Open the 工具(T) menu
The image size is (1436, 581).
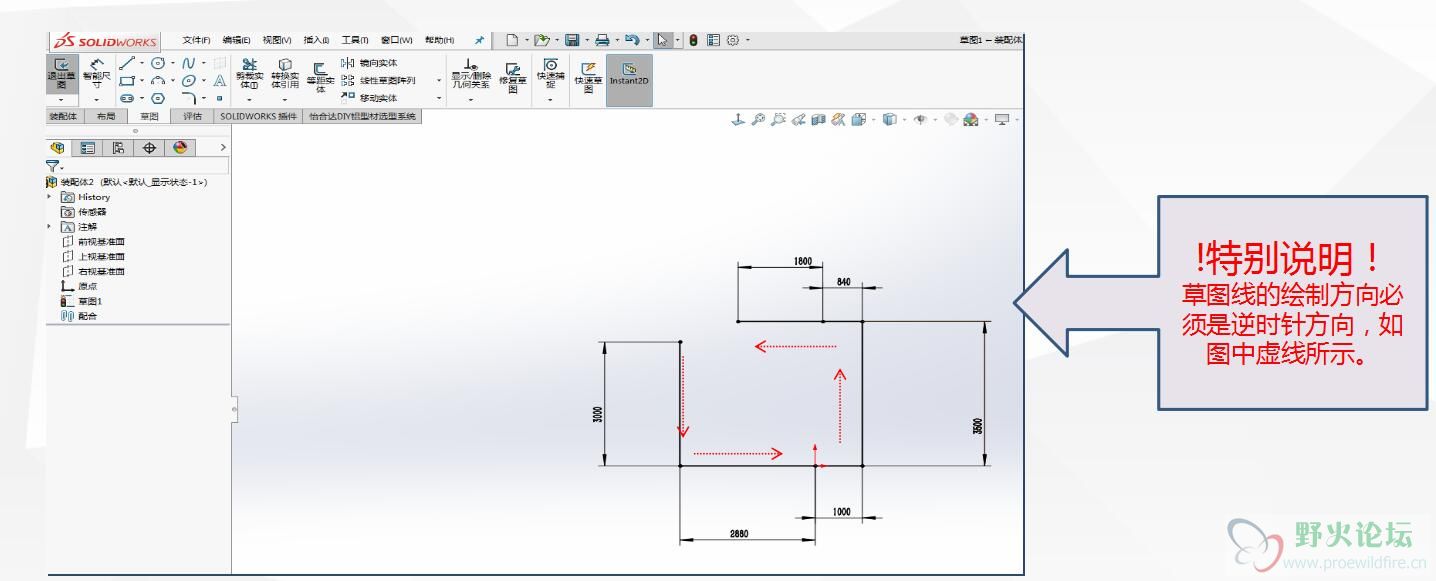(355, 40)
